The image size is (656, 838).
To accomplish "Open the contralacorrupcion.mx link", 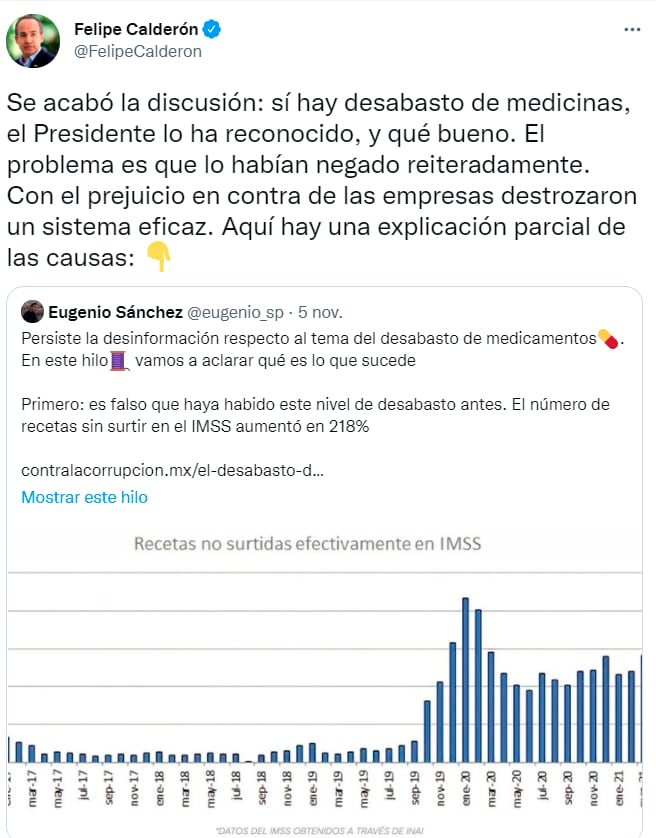I will click(x=172, y=468).
